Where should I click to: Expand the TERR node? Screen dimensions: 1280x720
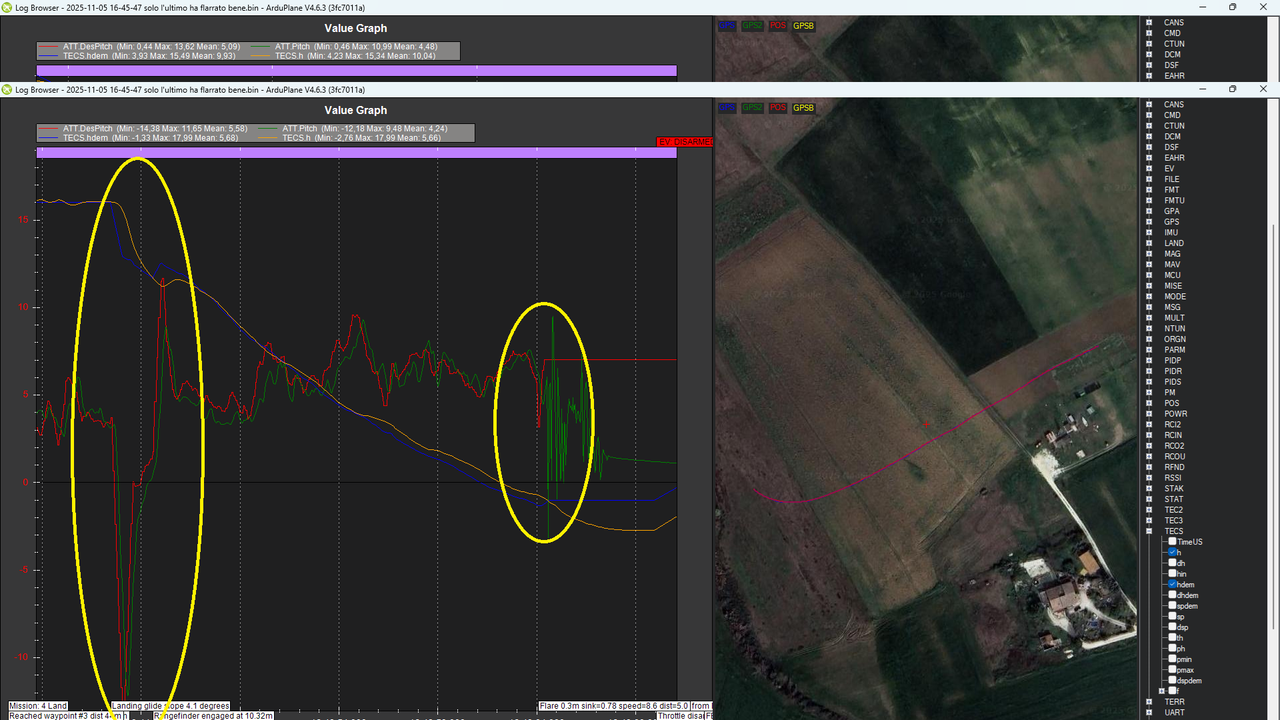[x=1150, y=702]
